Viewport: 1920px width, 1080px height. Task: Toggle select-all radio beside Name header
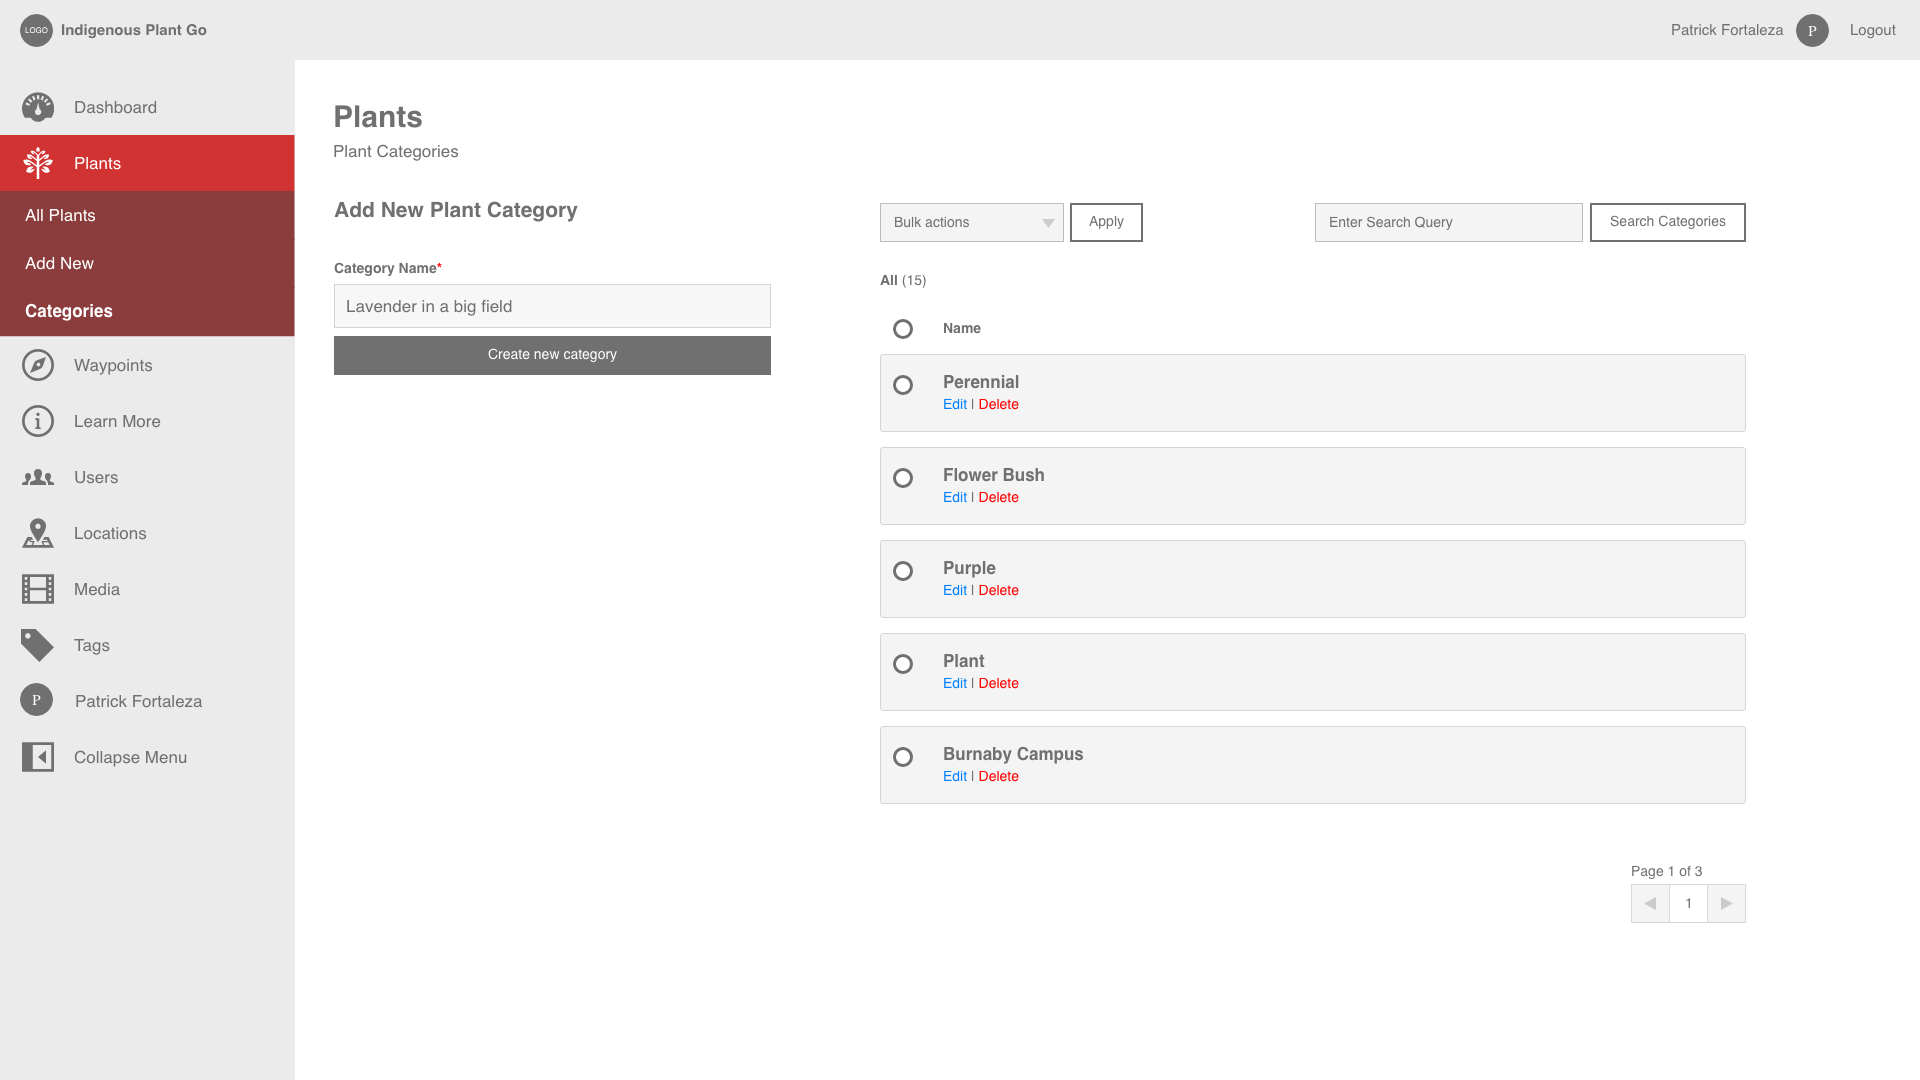pos(903,329)
